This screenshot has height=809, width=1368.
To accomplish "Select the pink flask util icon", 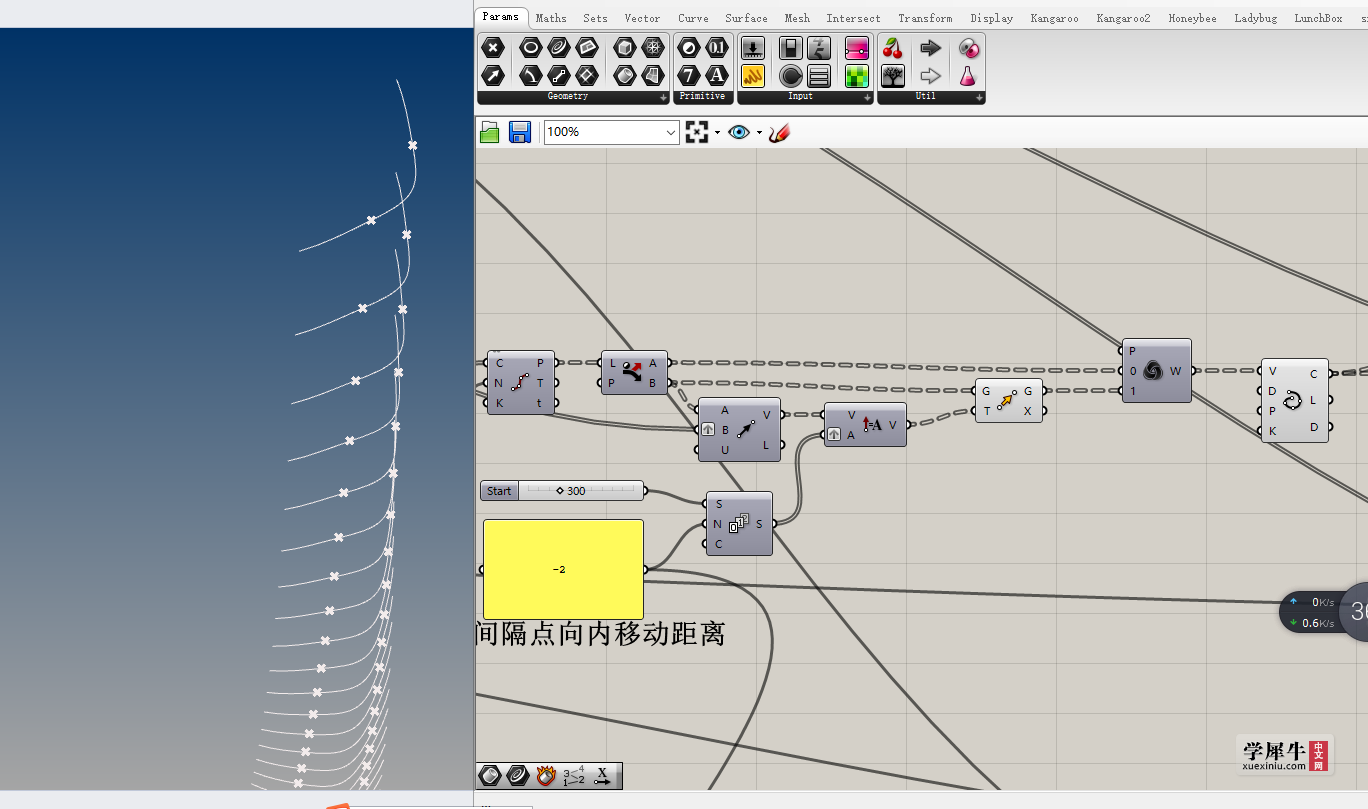I will pos(968,75).
